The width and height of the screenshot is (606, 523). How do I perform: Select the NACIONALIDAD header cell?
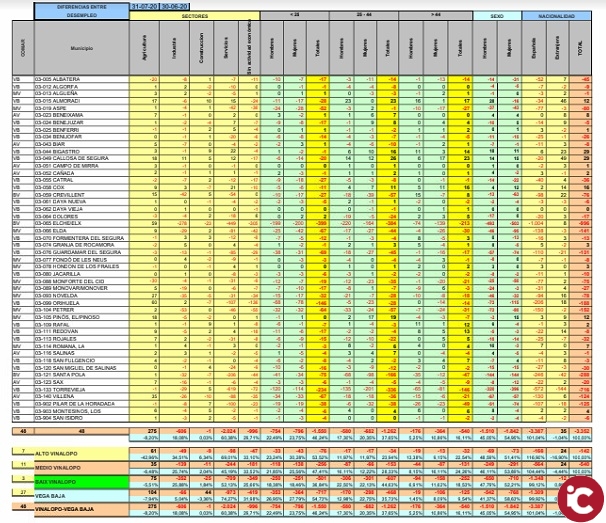click(562, 17)
